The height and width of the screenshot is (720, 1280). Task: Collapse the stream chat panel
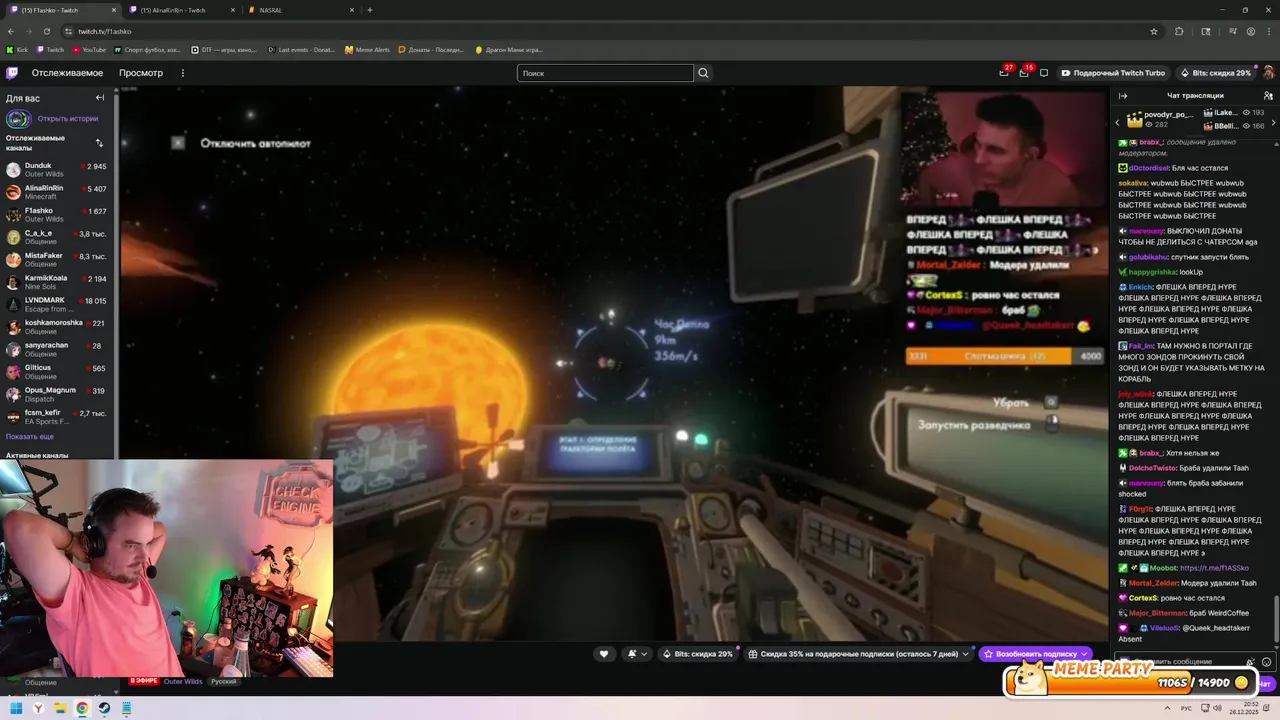click(1123, 96)
